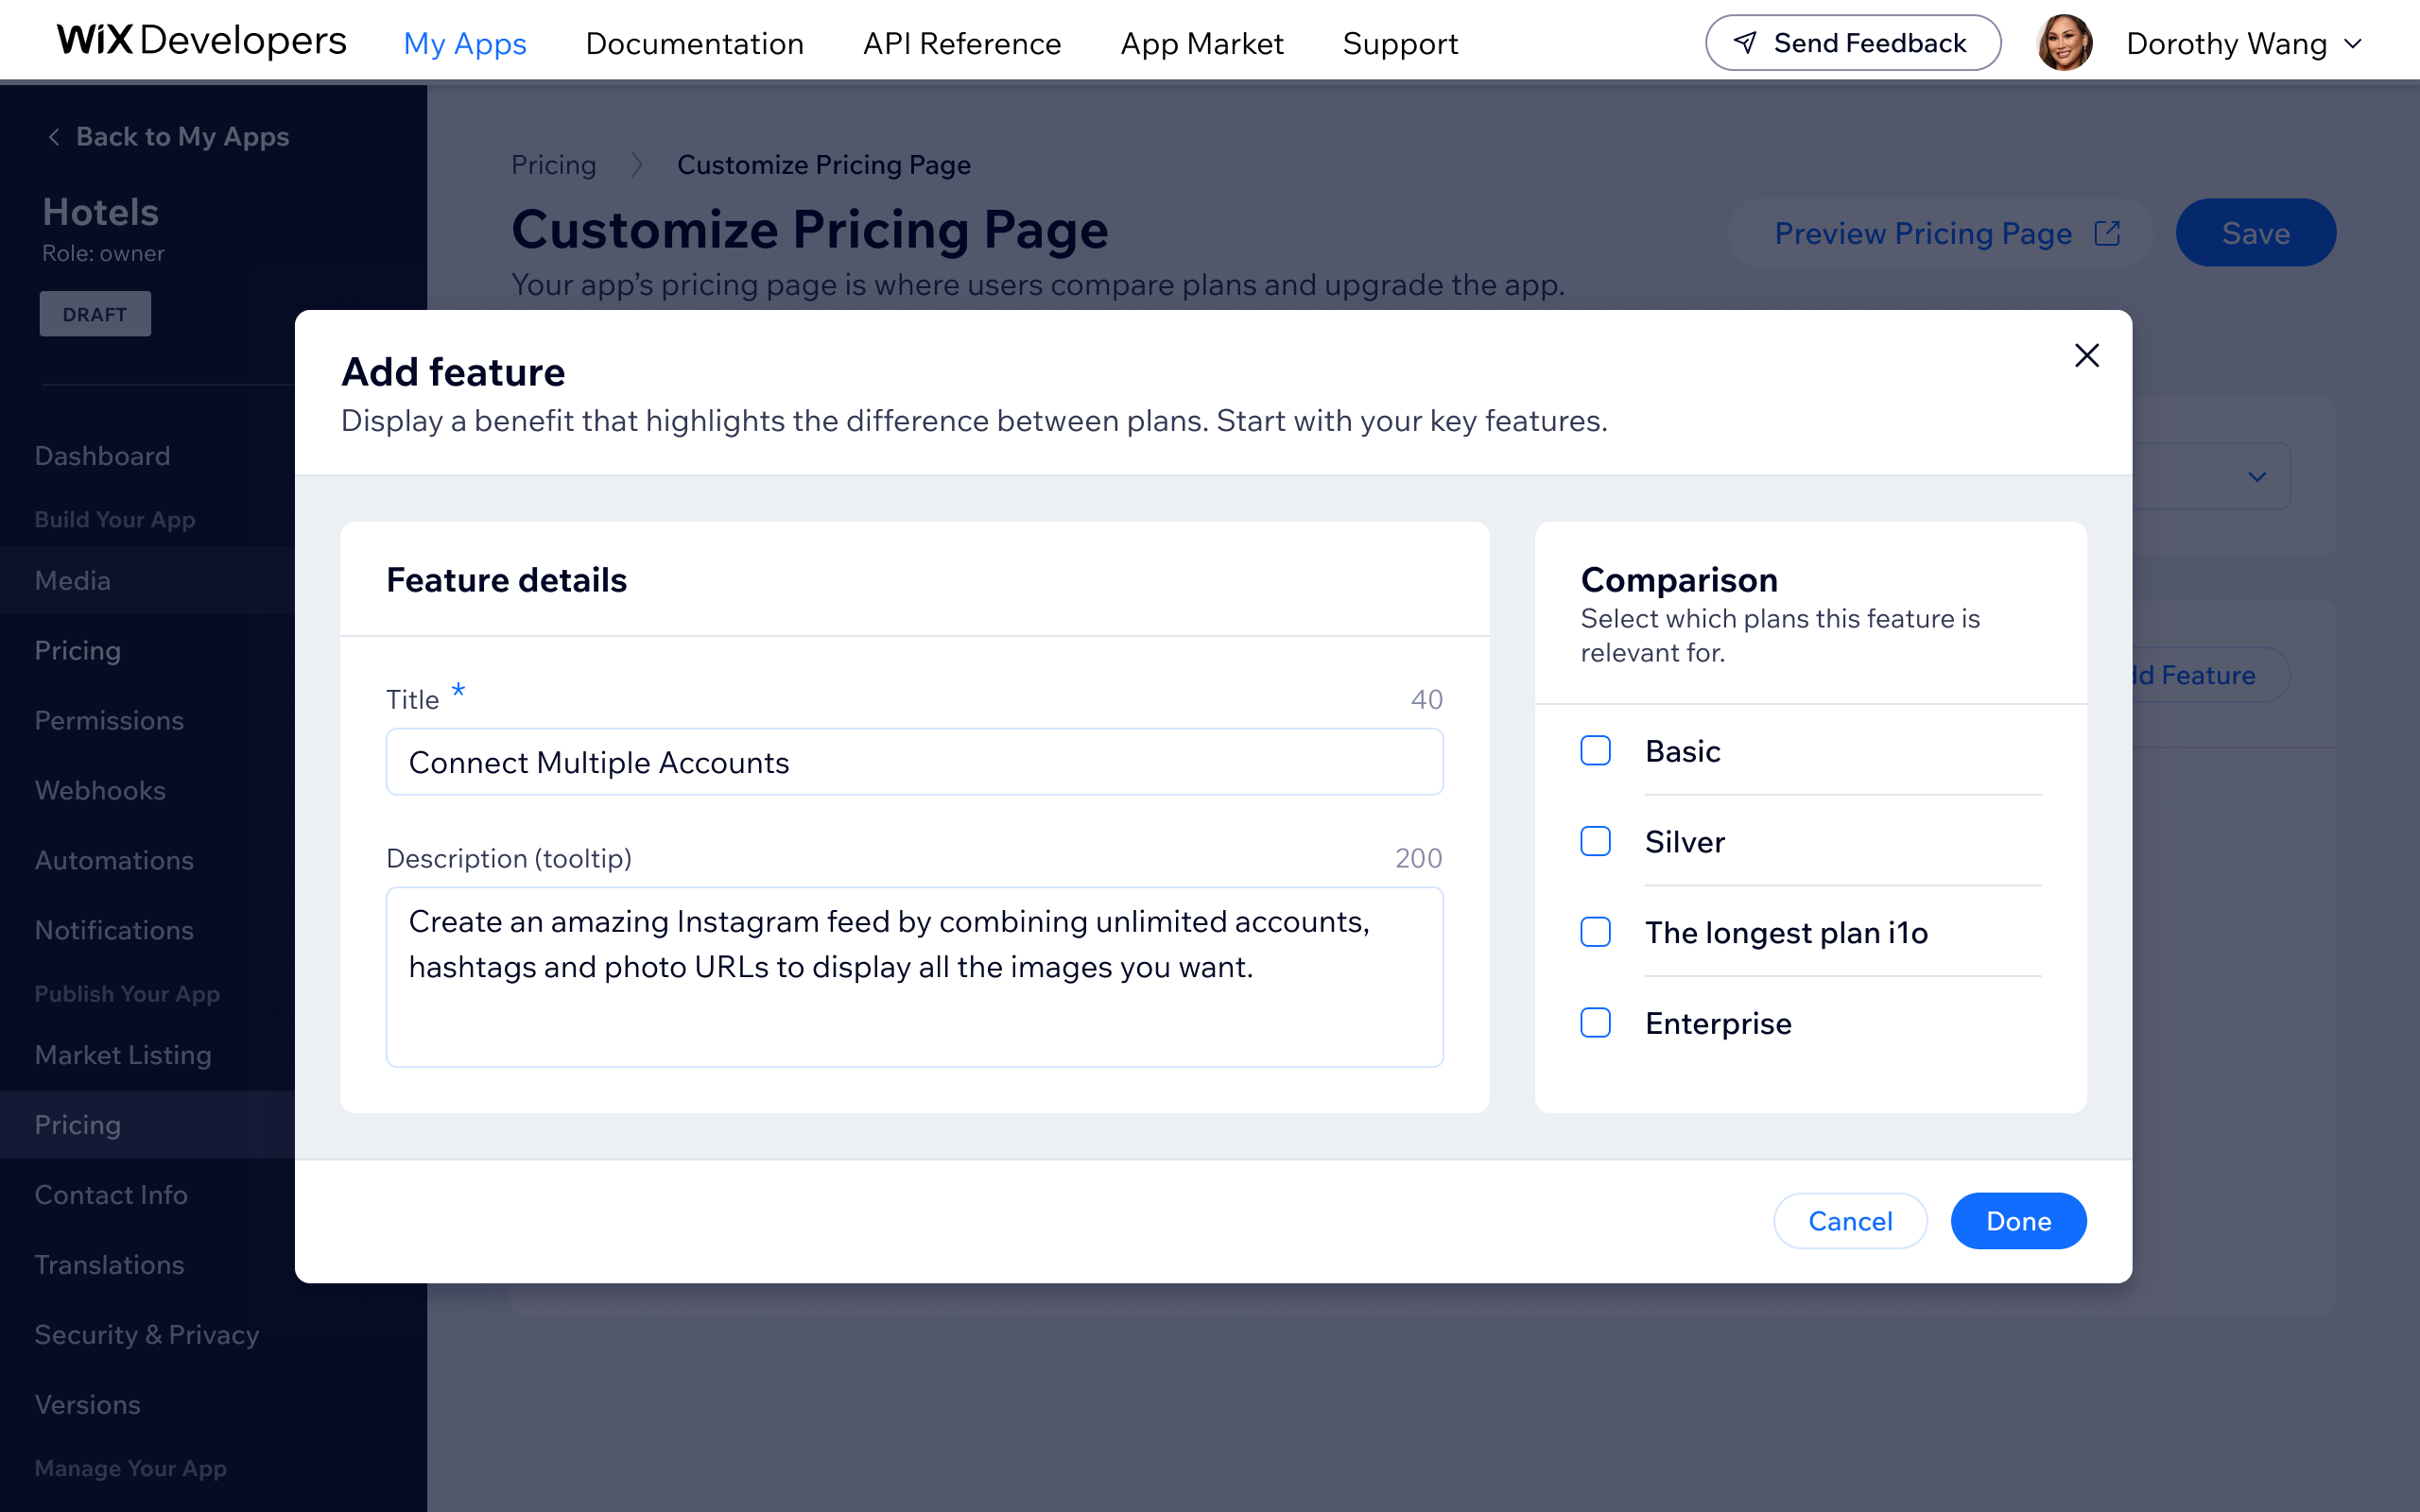
Task: Click the Save button on pricing page
Action: pyautogui.click(x=2256, y=233)
